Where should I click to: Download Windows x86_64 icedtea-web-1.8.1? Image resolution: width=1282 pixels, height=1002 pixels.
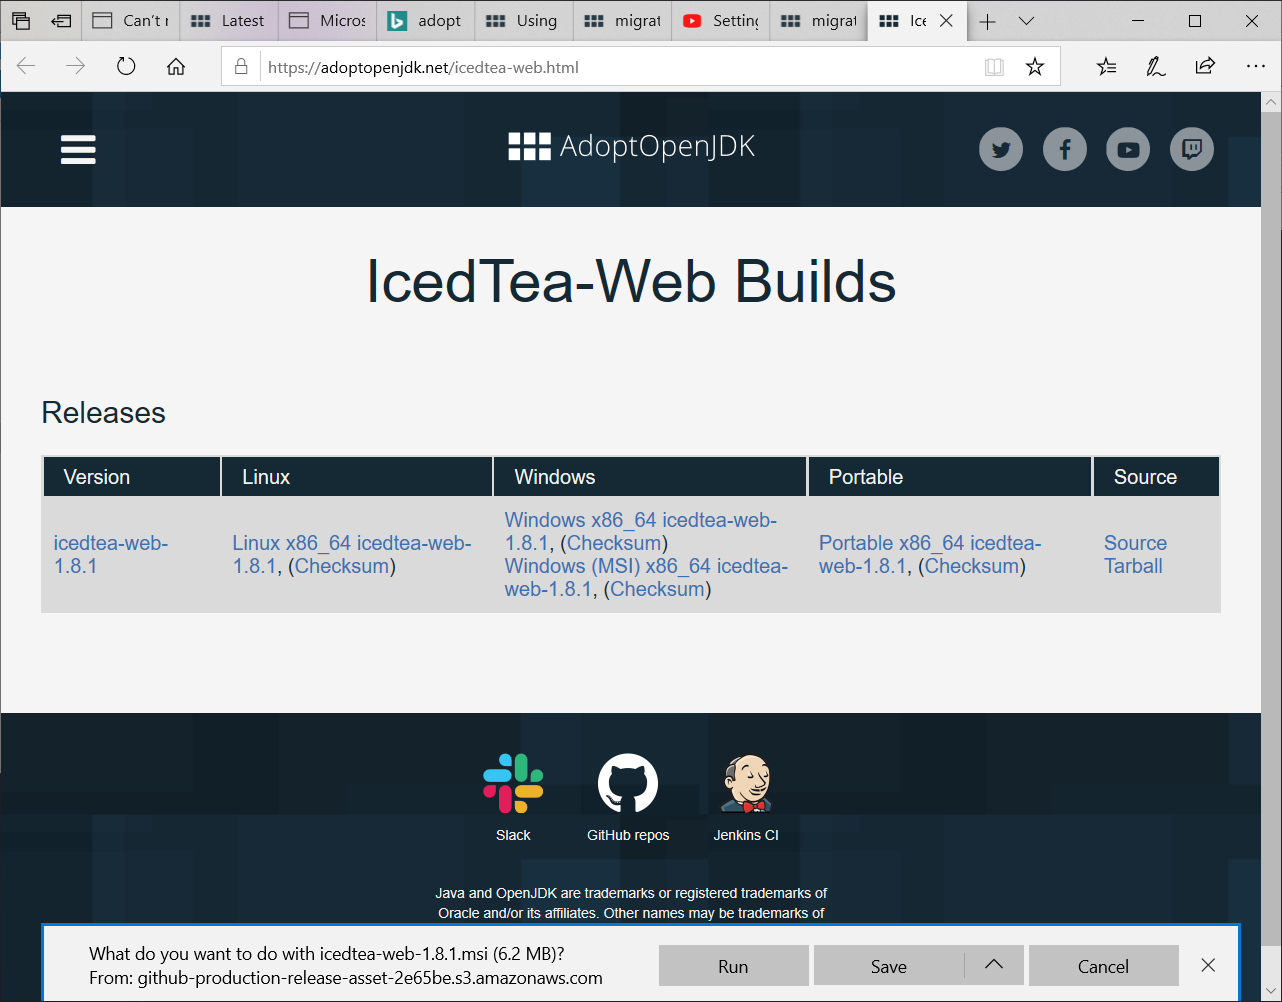[640, 531]
